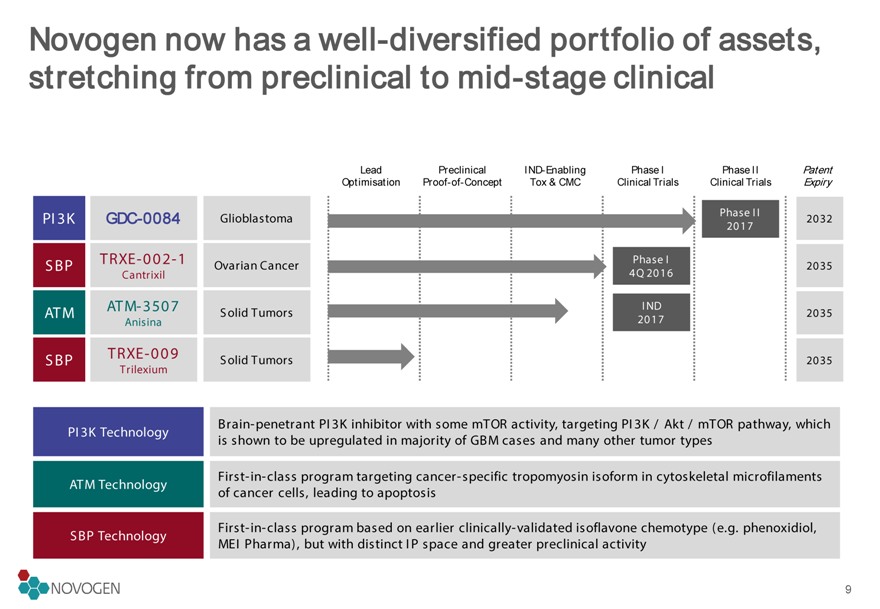Select the Glioblastoma indication cell
The image size is (880, 609).
(256, 218)
